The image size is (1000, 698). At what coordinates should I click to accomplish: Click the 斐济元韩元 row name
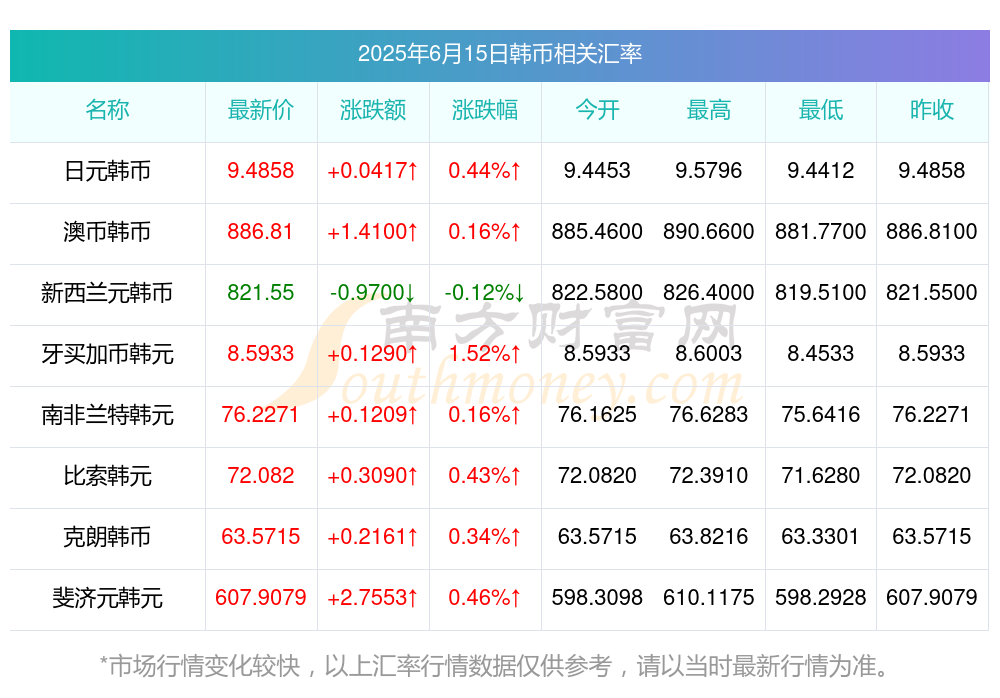click(107, 598)
